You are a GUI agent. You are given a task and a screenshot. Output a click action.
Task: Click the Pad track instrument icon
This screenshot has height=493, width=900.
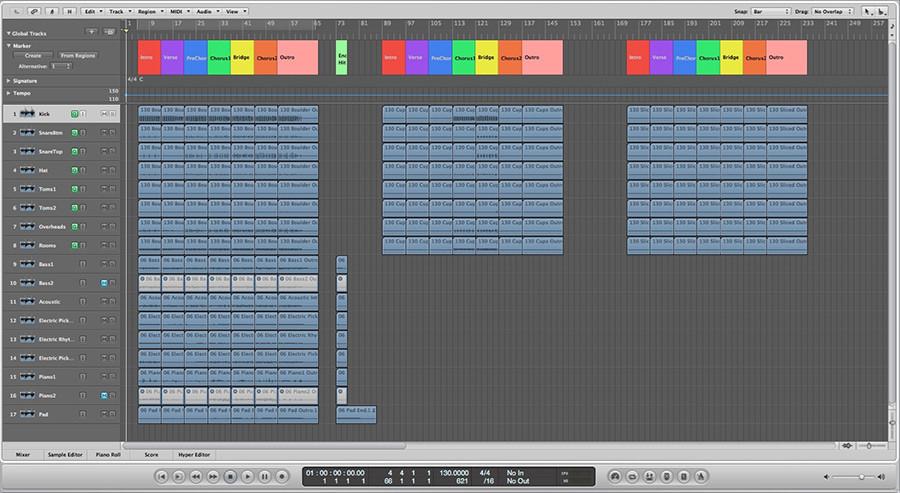click(x=27, y=415)
